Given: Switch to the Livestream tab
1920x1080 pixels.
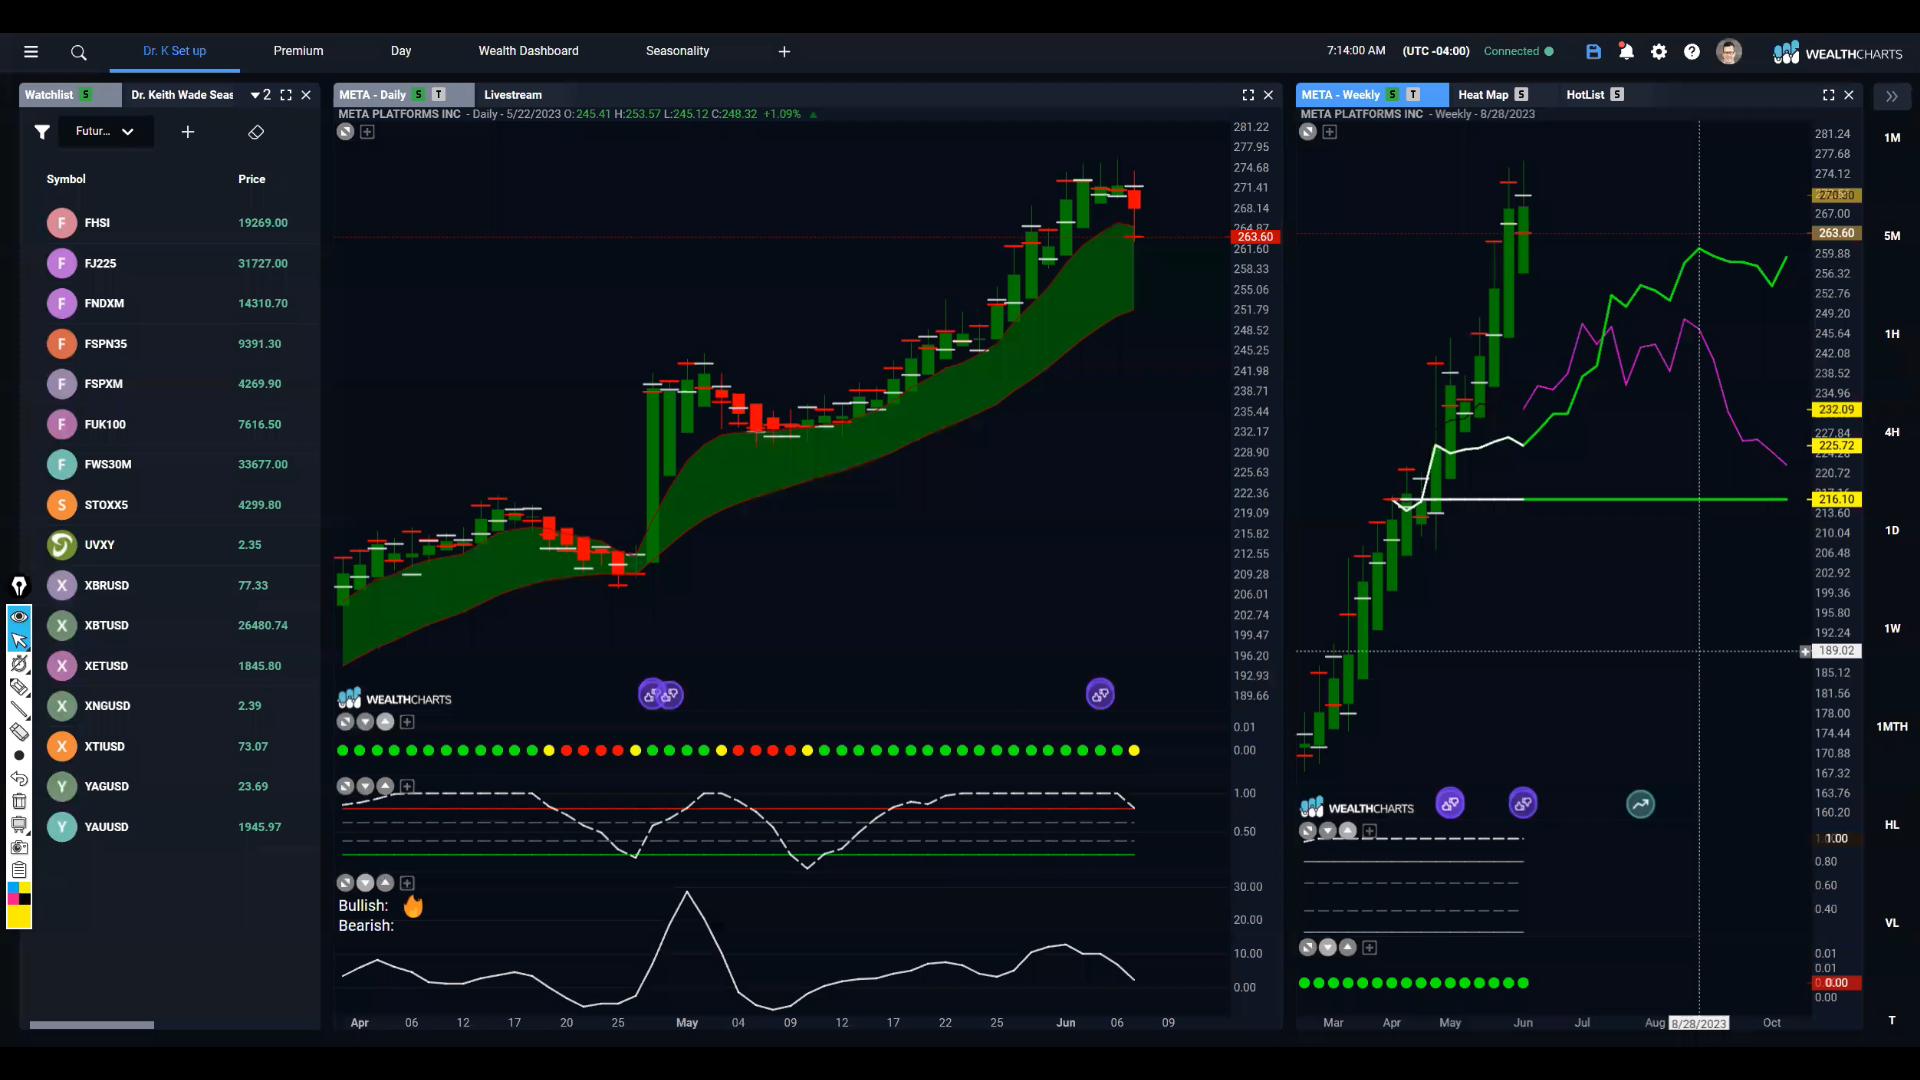Looking at the screenshot, I should click(513, 95).
